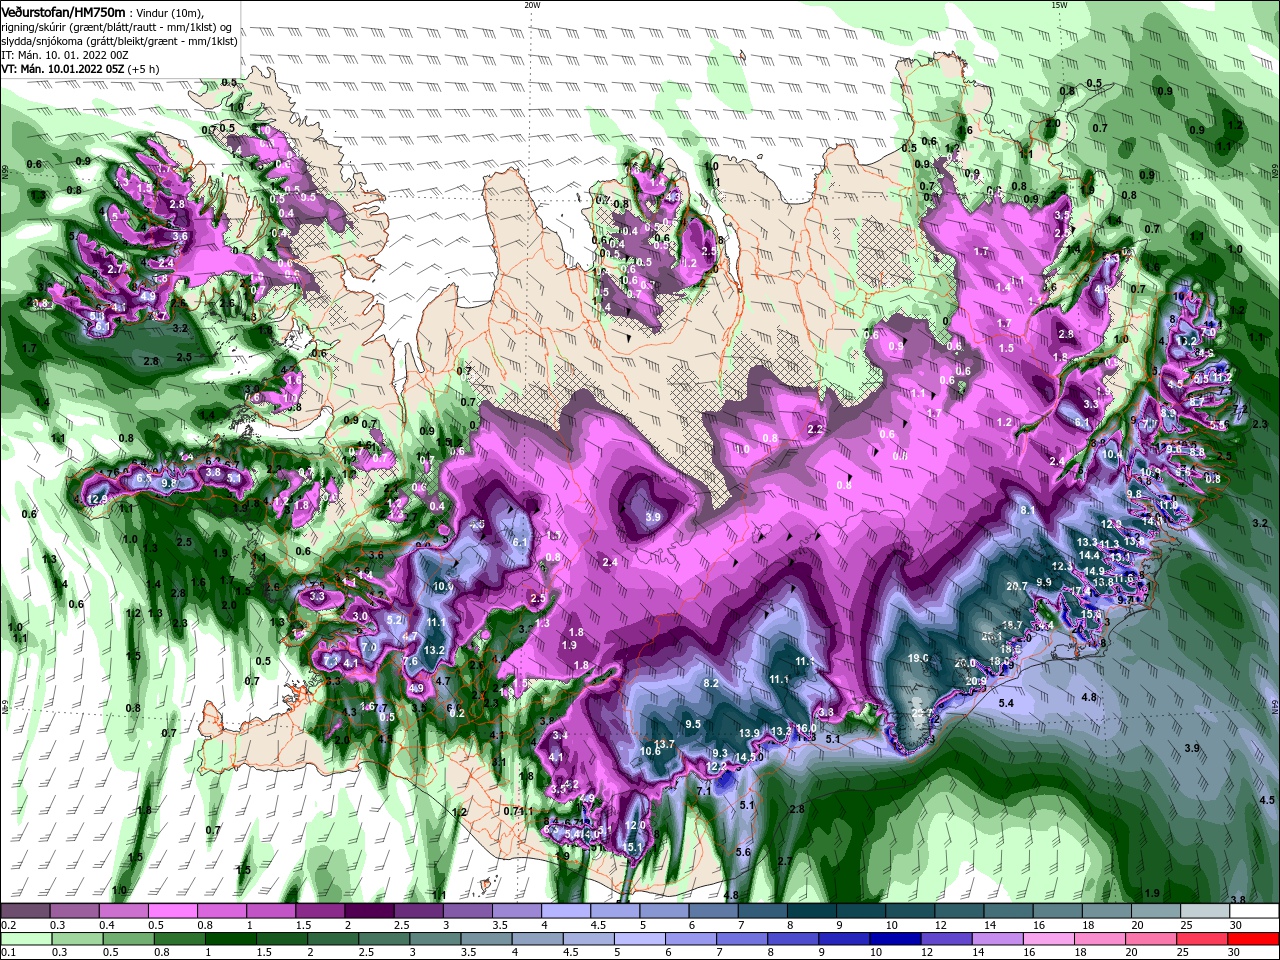Click the '(+5 h)' forecast offset text
The width and height of the screenshot is (1280, 960).
point(143,69)
